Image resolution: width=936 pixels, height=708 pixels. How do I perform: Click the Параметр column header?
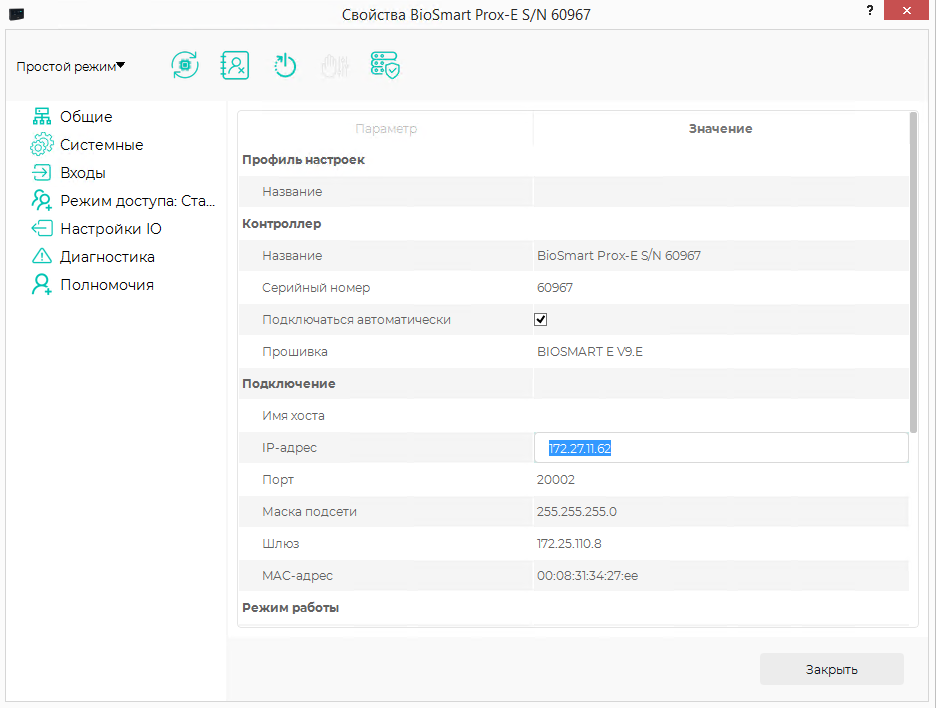pos(386,128)
